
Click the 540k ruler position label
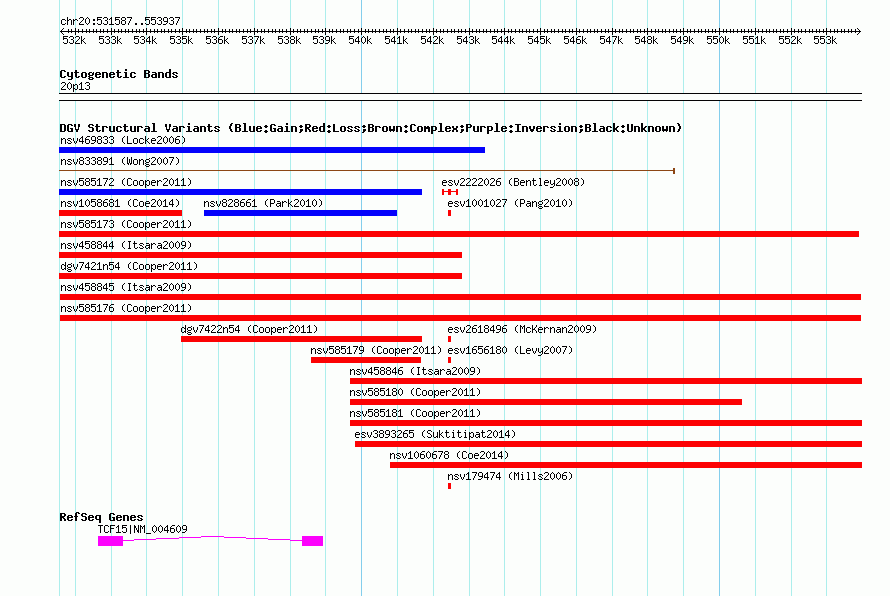click(360, 40)
